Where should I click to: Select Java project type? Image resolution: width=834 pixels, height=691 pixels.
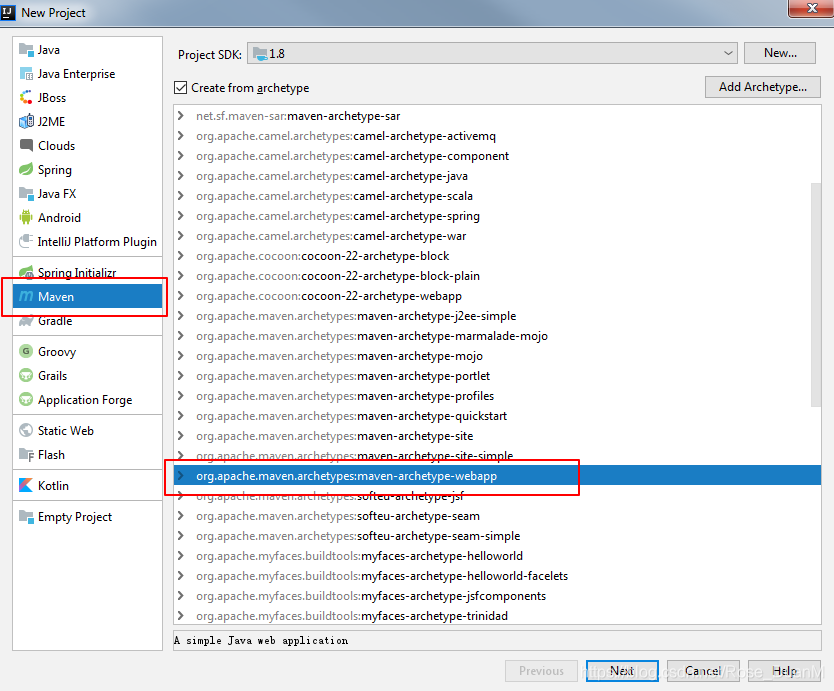88,49
